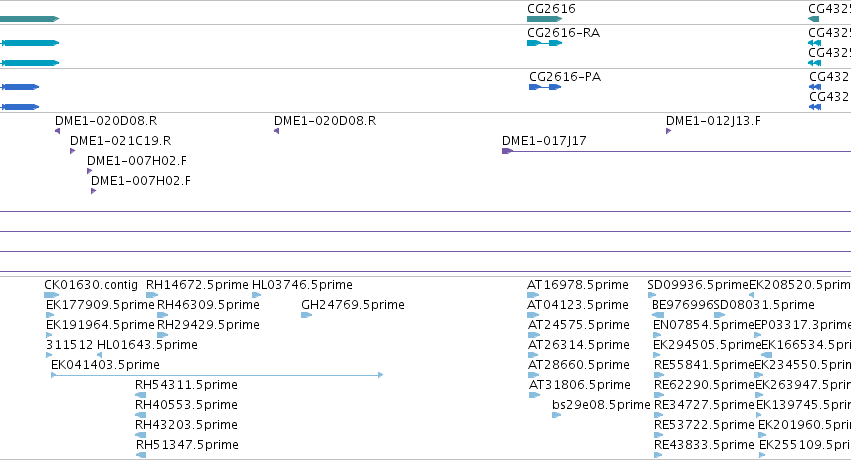This screenshot has width=851, height=460.
Task: Select the CG2616 gene arrow glyph
Action: coord(544,19)
